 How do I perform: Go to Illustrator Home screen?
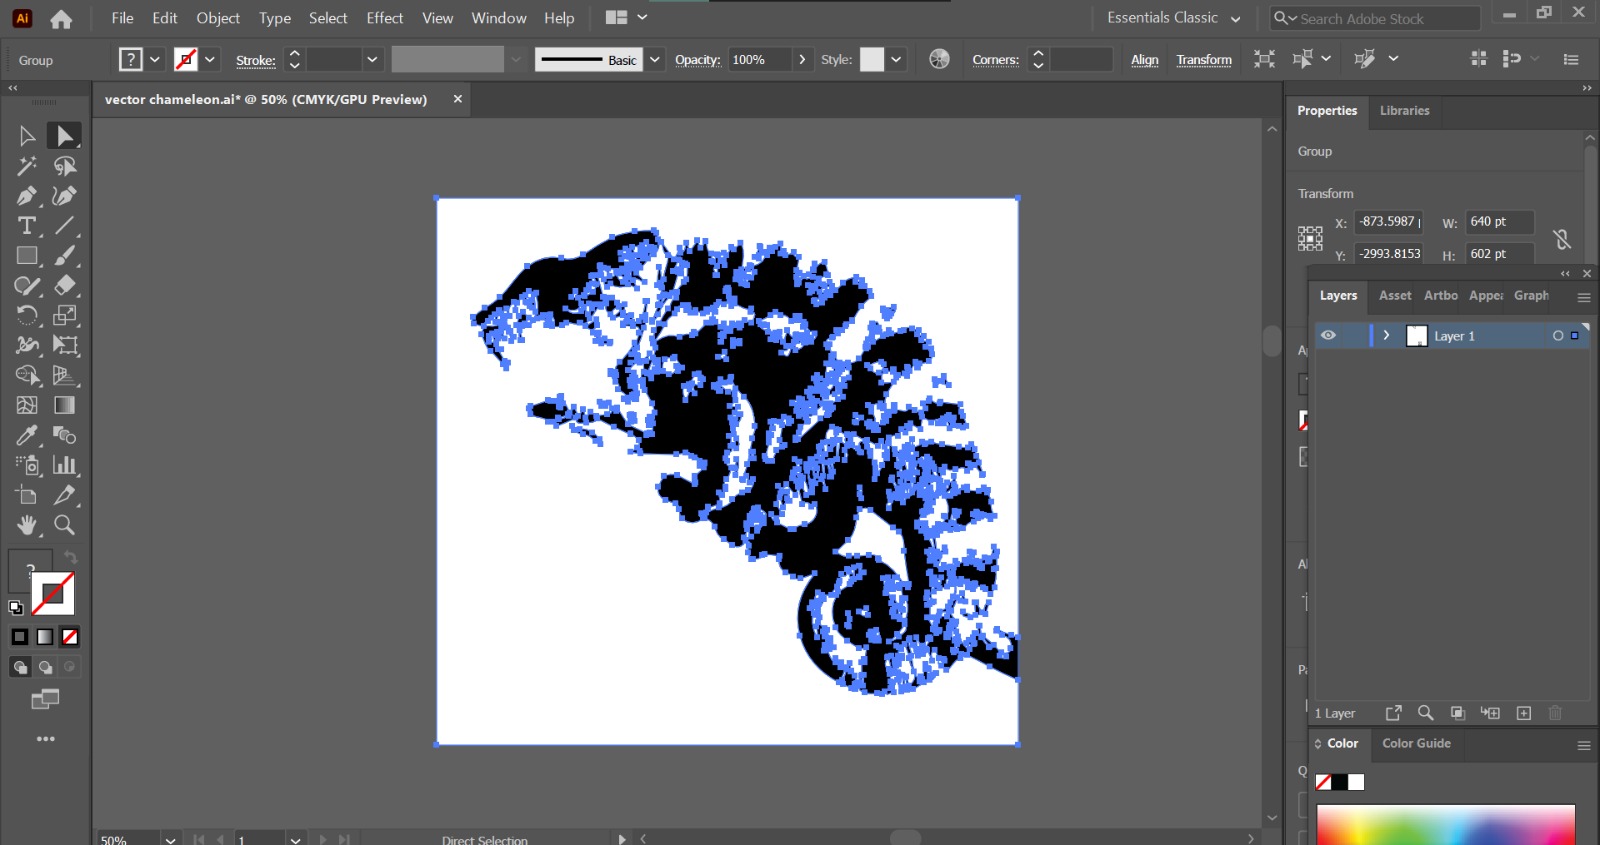point(61,19)
